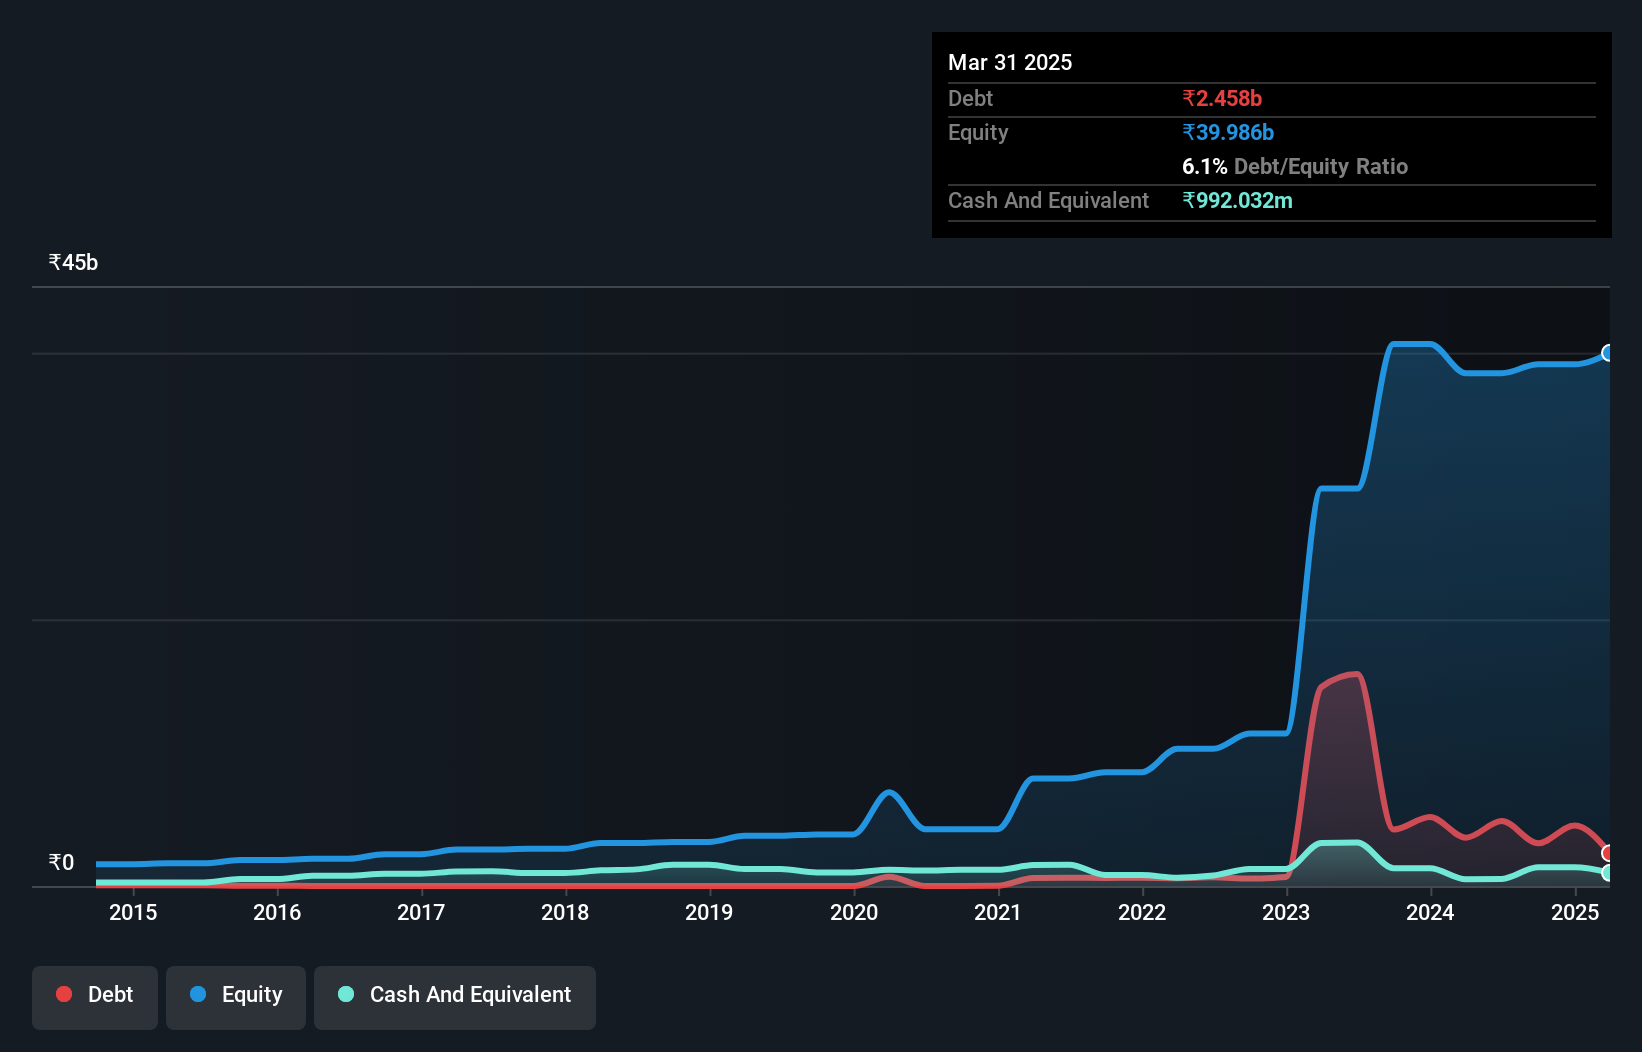Click the Mar 31 2025 tooltip date
The width and height of the screenshot is (1642, 1052).
point(1010,62)
